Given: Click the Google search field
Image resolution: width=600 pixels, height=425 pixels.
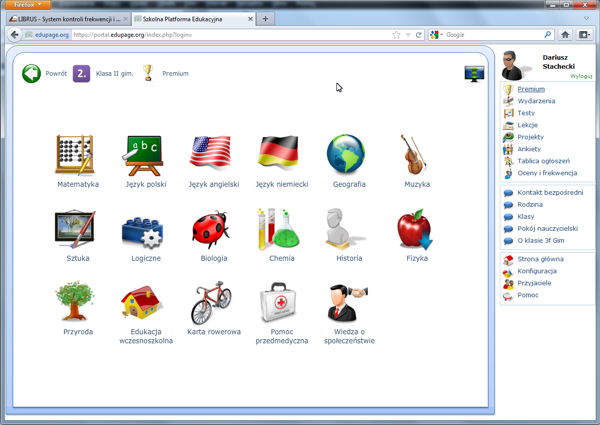Looking at the screenshot, I should 494,35.
